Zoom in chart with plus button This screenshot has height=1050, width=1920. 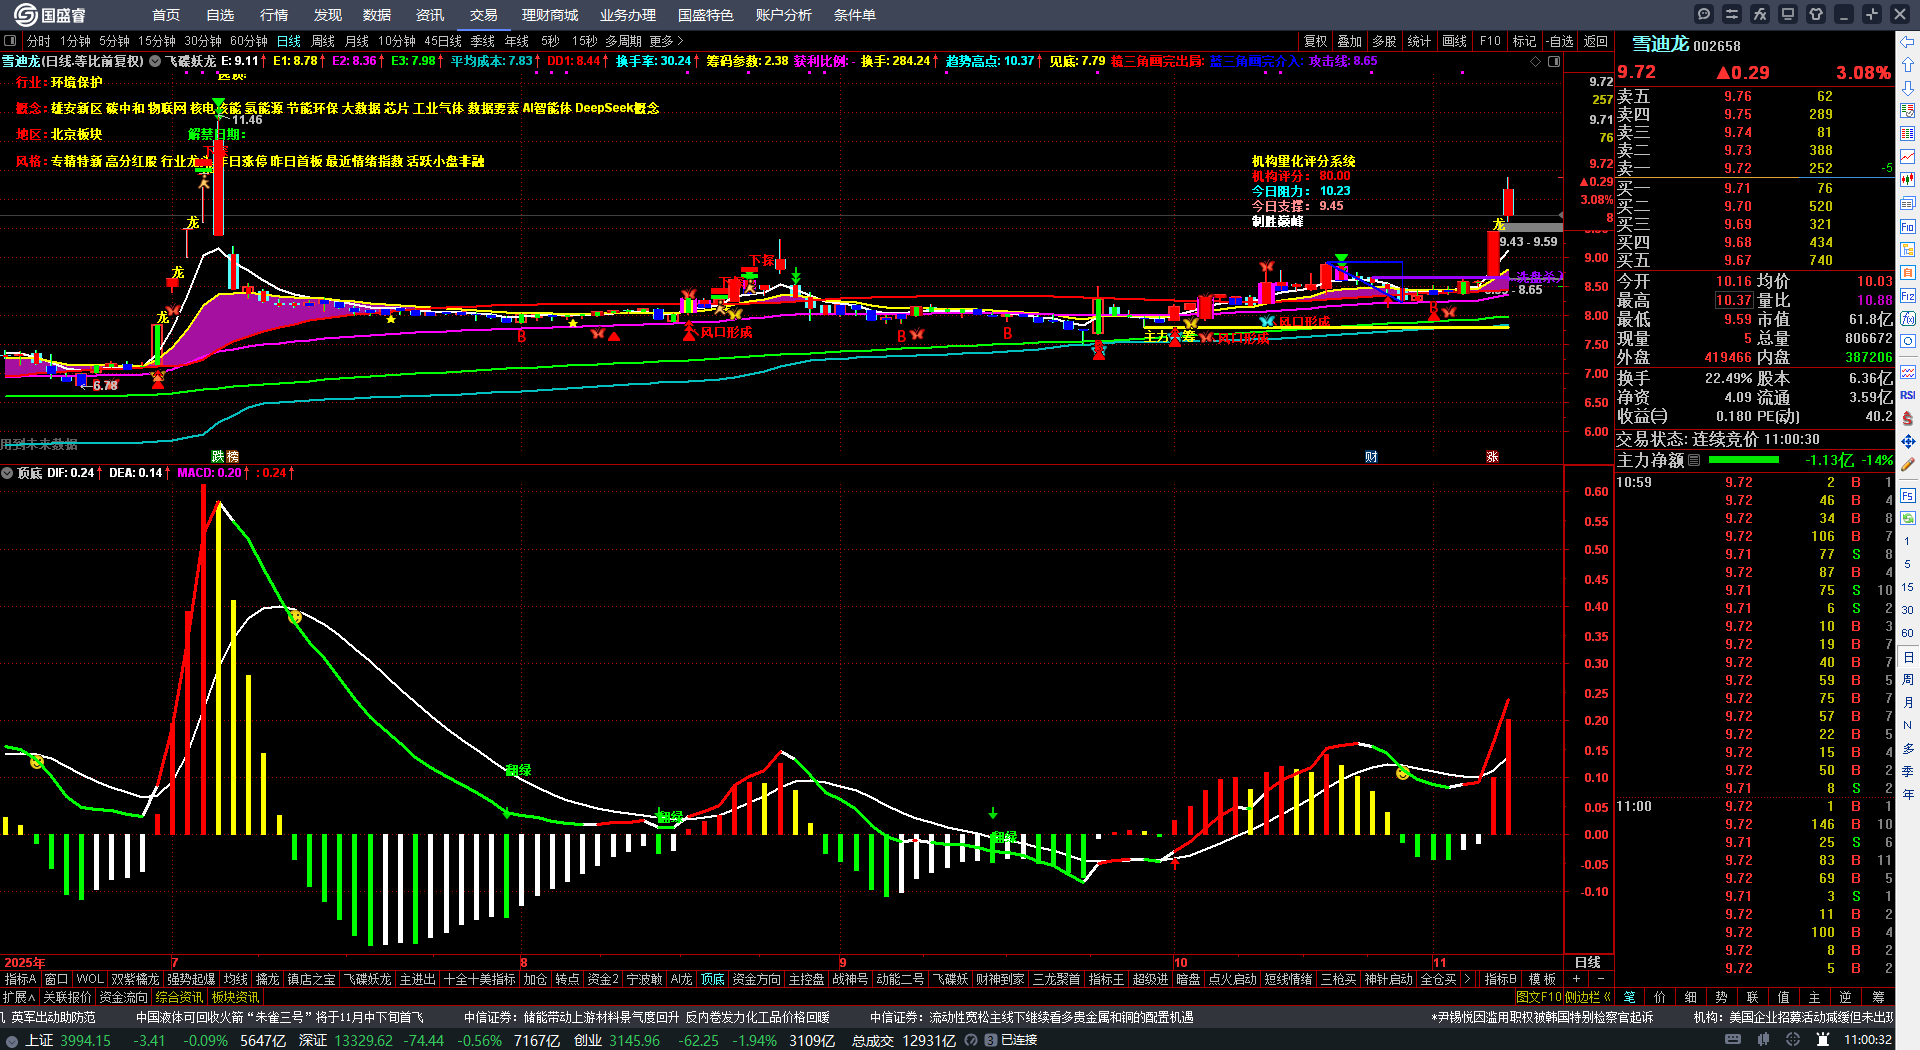tap(1577, 979)
